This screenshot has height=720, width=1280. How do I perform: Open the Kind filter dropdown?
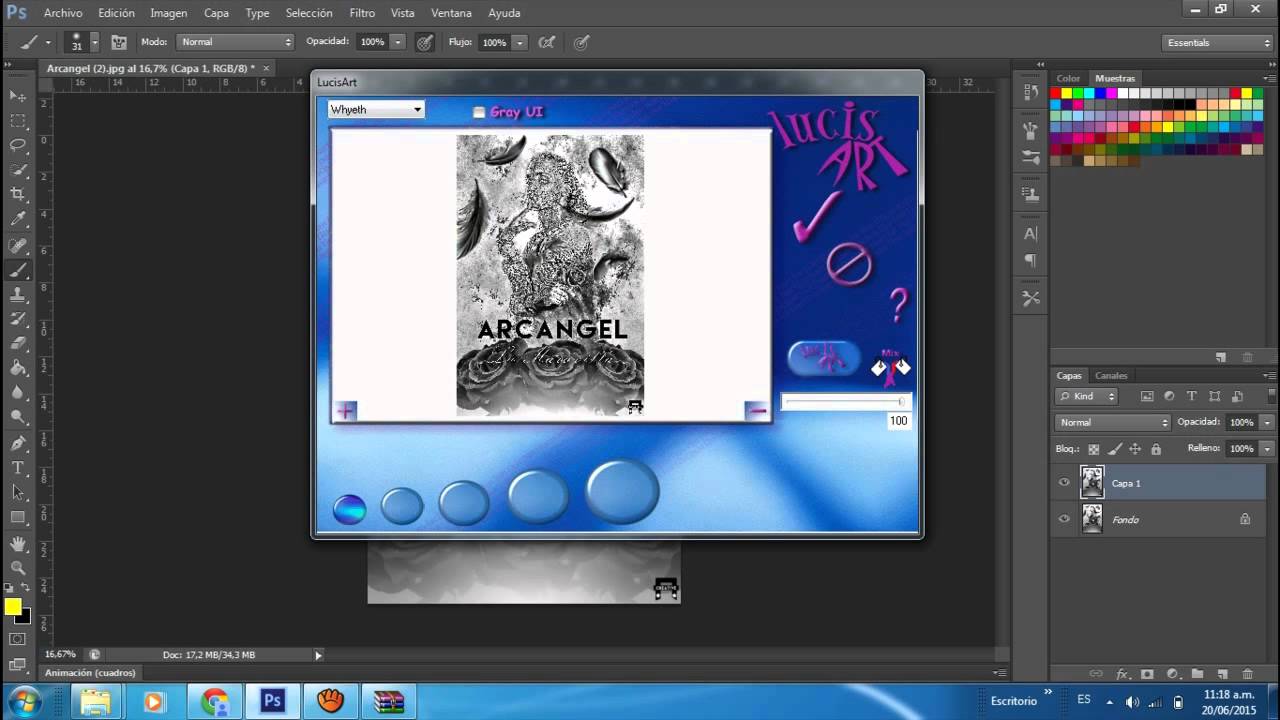tap(1088, 396)
